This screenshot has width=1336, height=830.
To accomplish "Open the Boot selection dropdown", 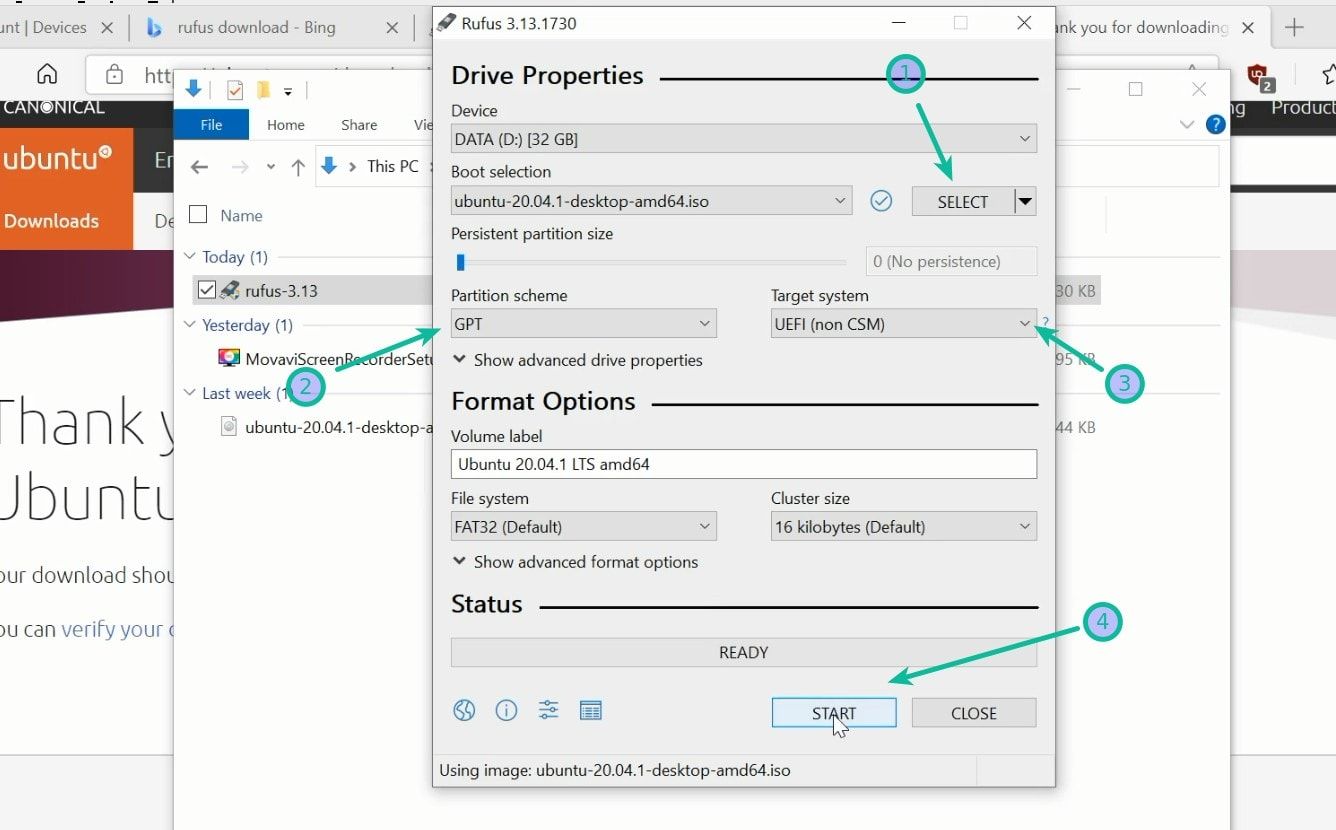I will coord(651,201).
